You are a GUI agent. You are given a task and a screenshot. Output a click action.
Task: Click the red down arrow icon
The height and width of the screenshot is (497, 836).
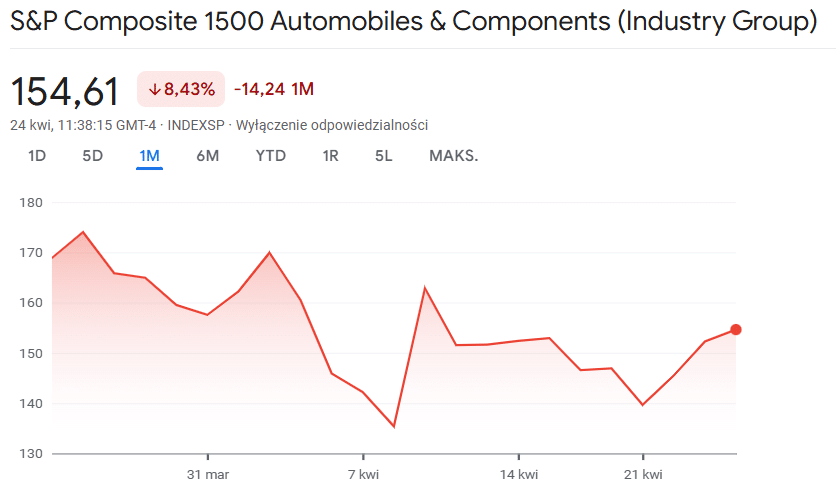(x=154, y=89)
